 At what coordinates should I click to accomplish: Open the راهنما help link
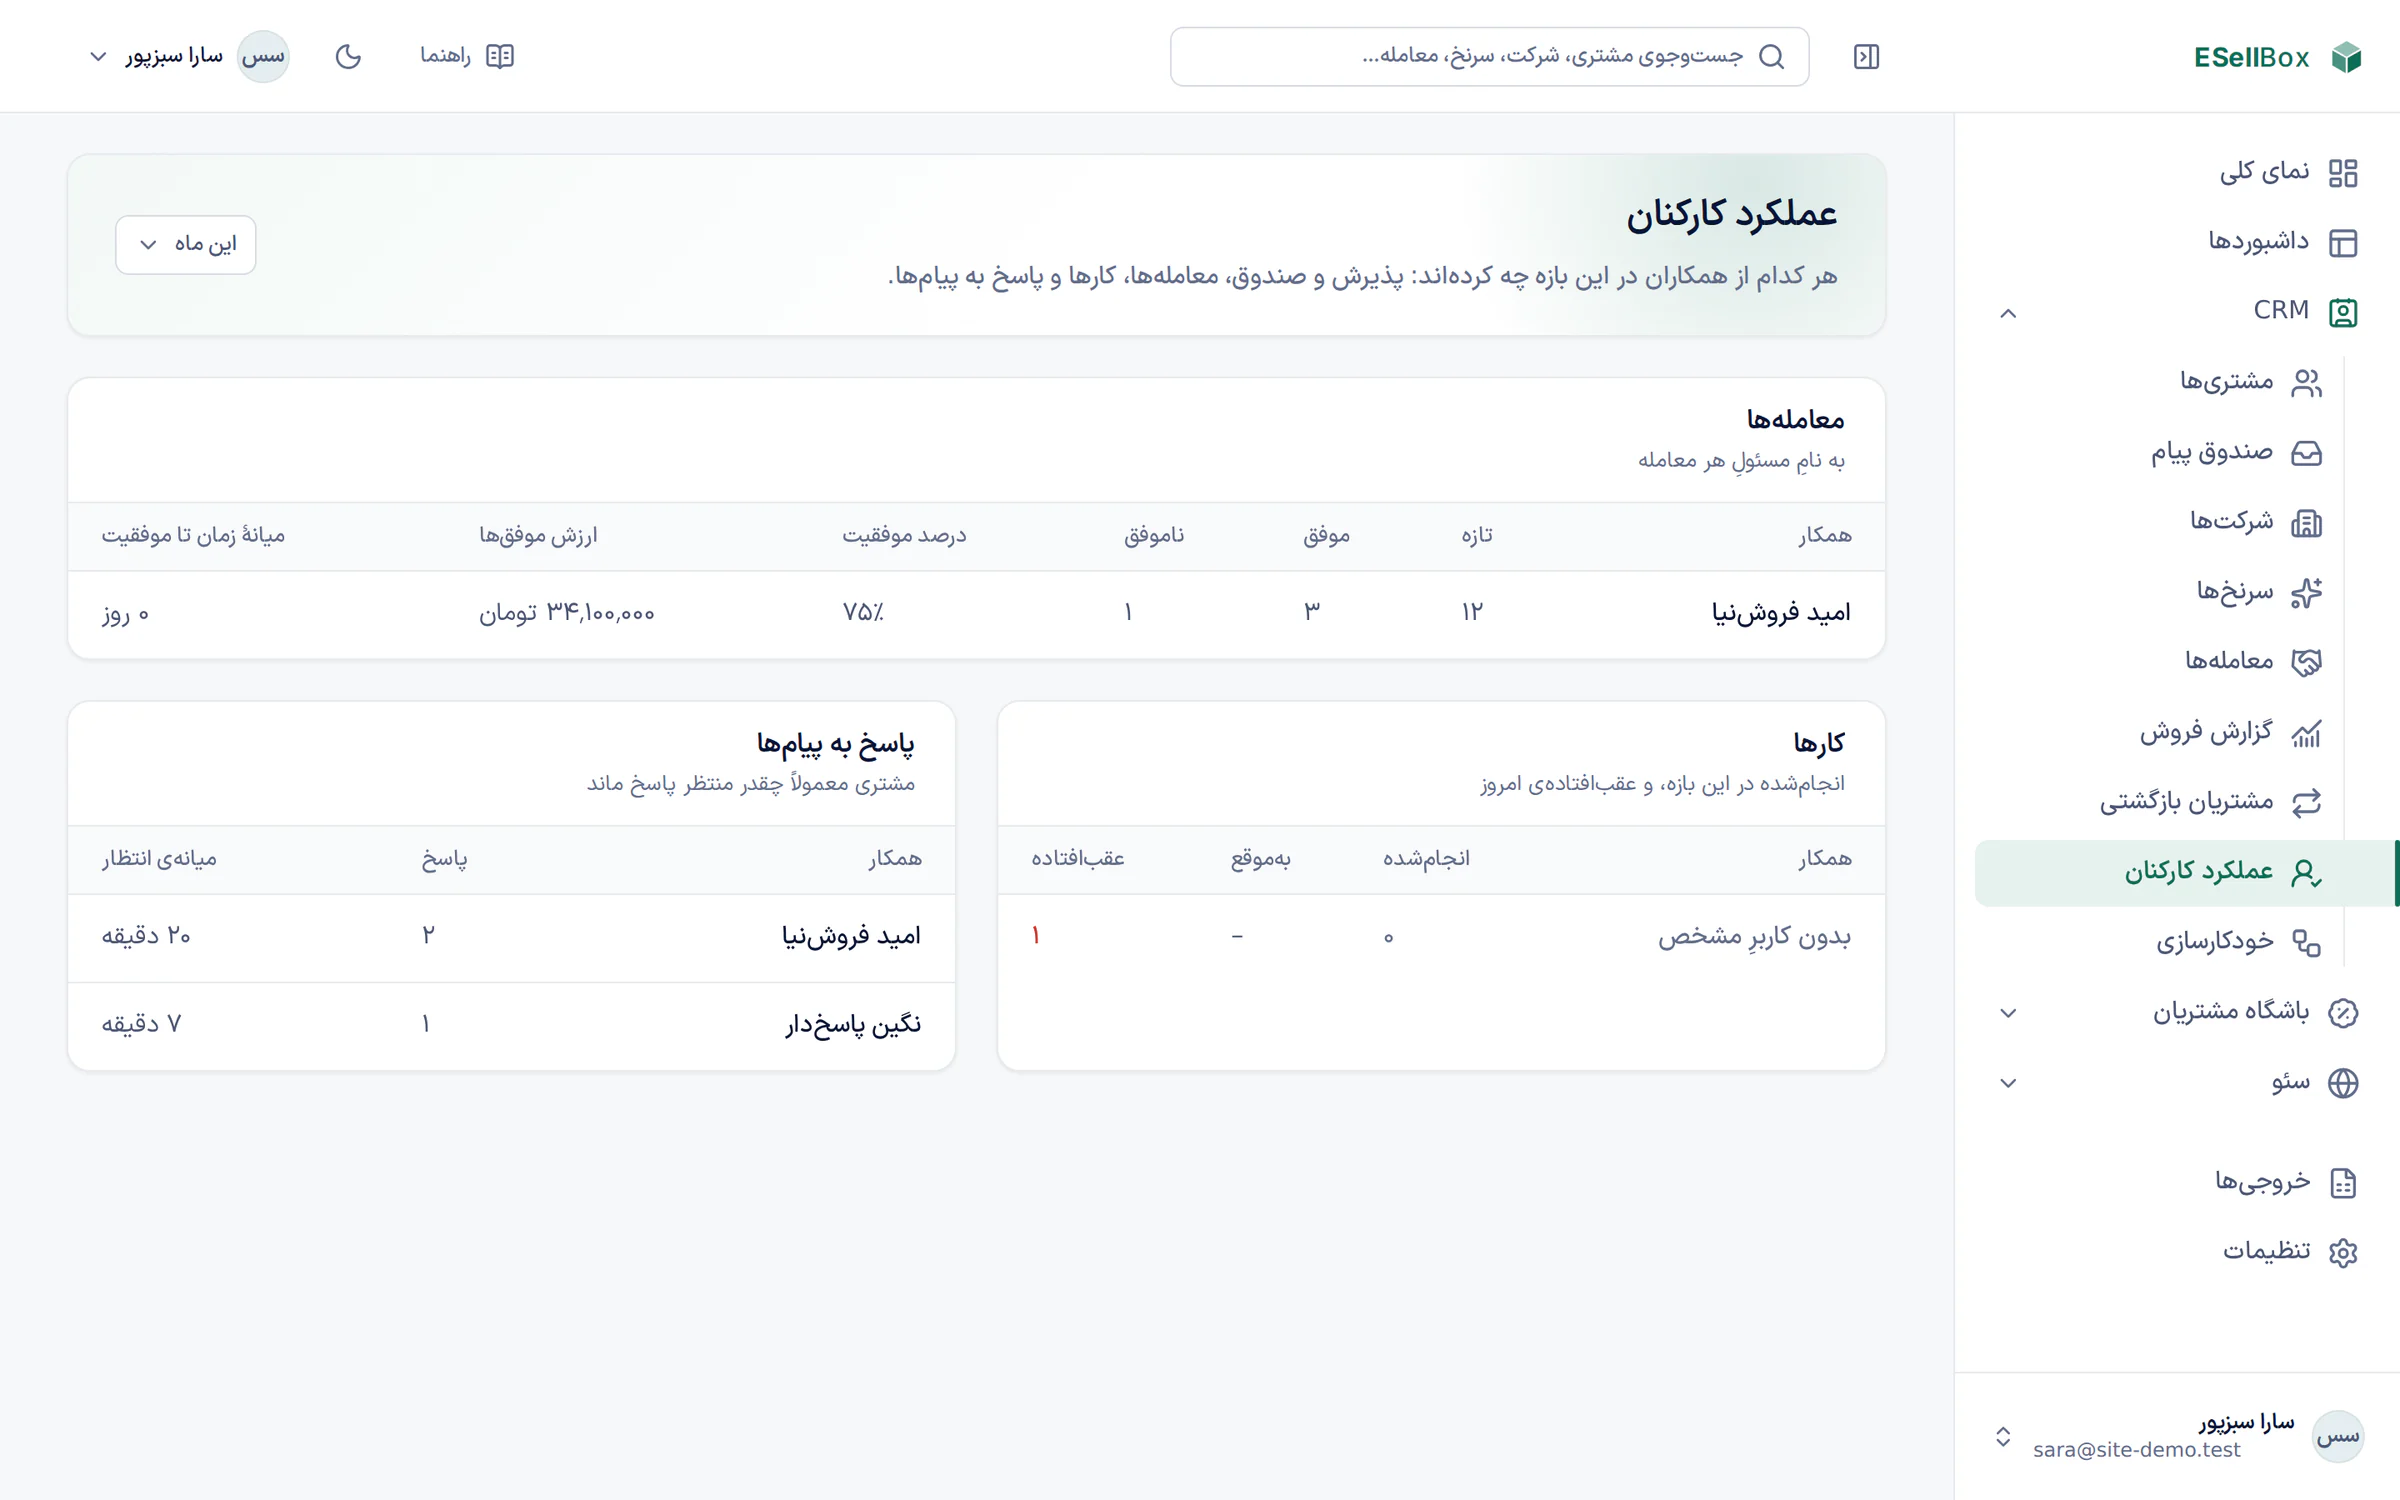click(x=467, y=56)
